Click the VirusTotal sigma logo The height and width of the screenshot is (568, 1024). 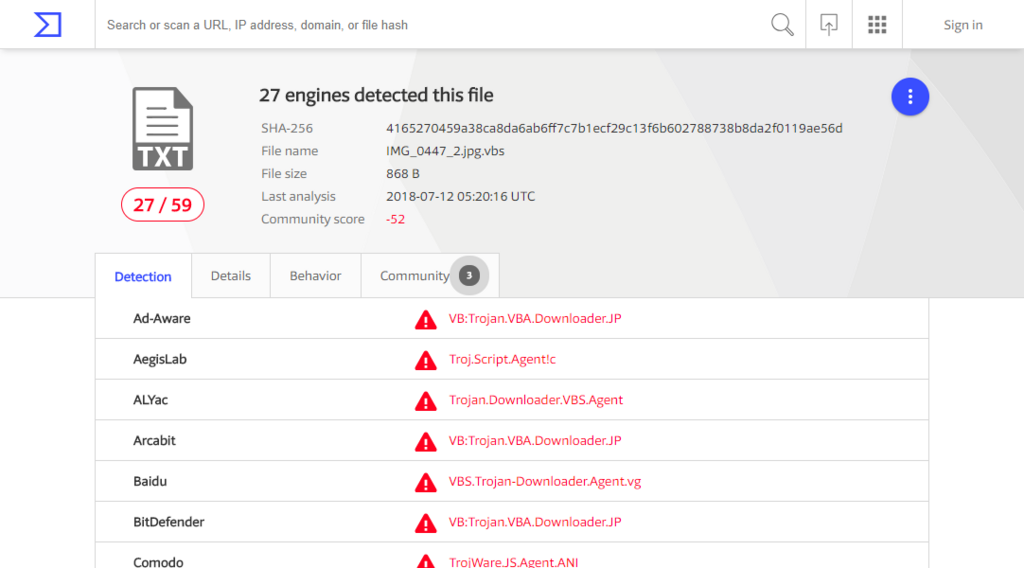coord(48,25)
